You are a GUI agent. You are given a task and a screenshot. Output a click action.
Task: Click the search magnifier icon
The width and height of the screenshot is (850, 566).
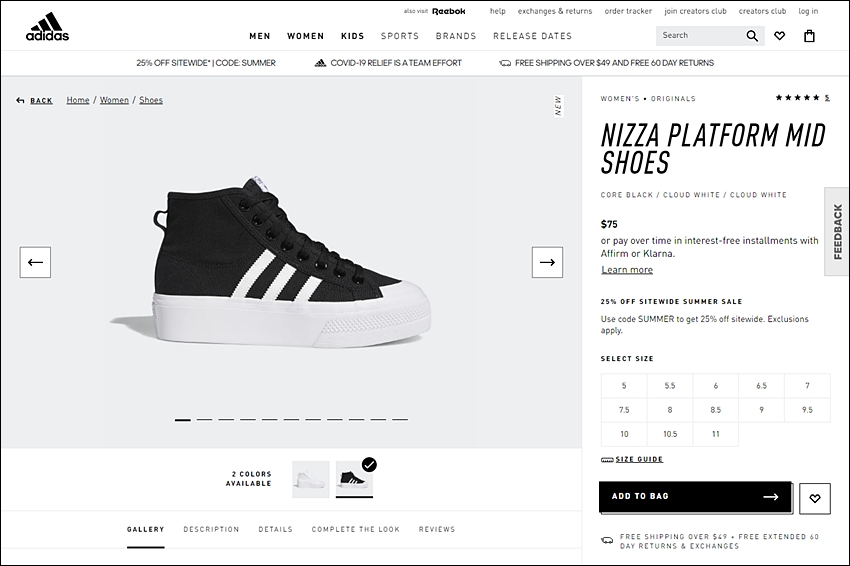(752, 36)
